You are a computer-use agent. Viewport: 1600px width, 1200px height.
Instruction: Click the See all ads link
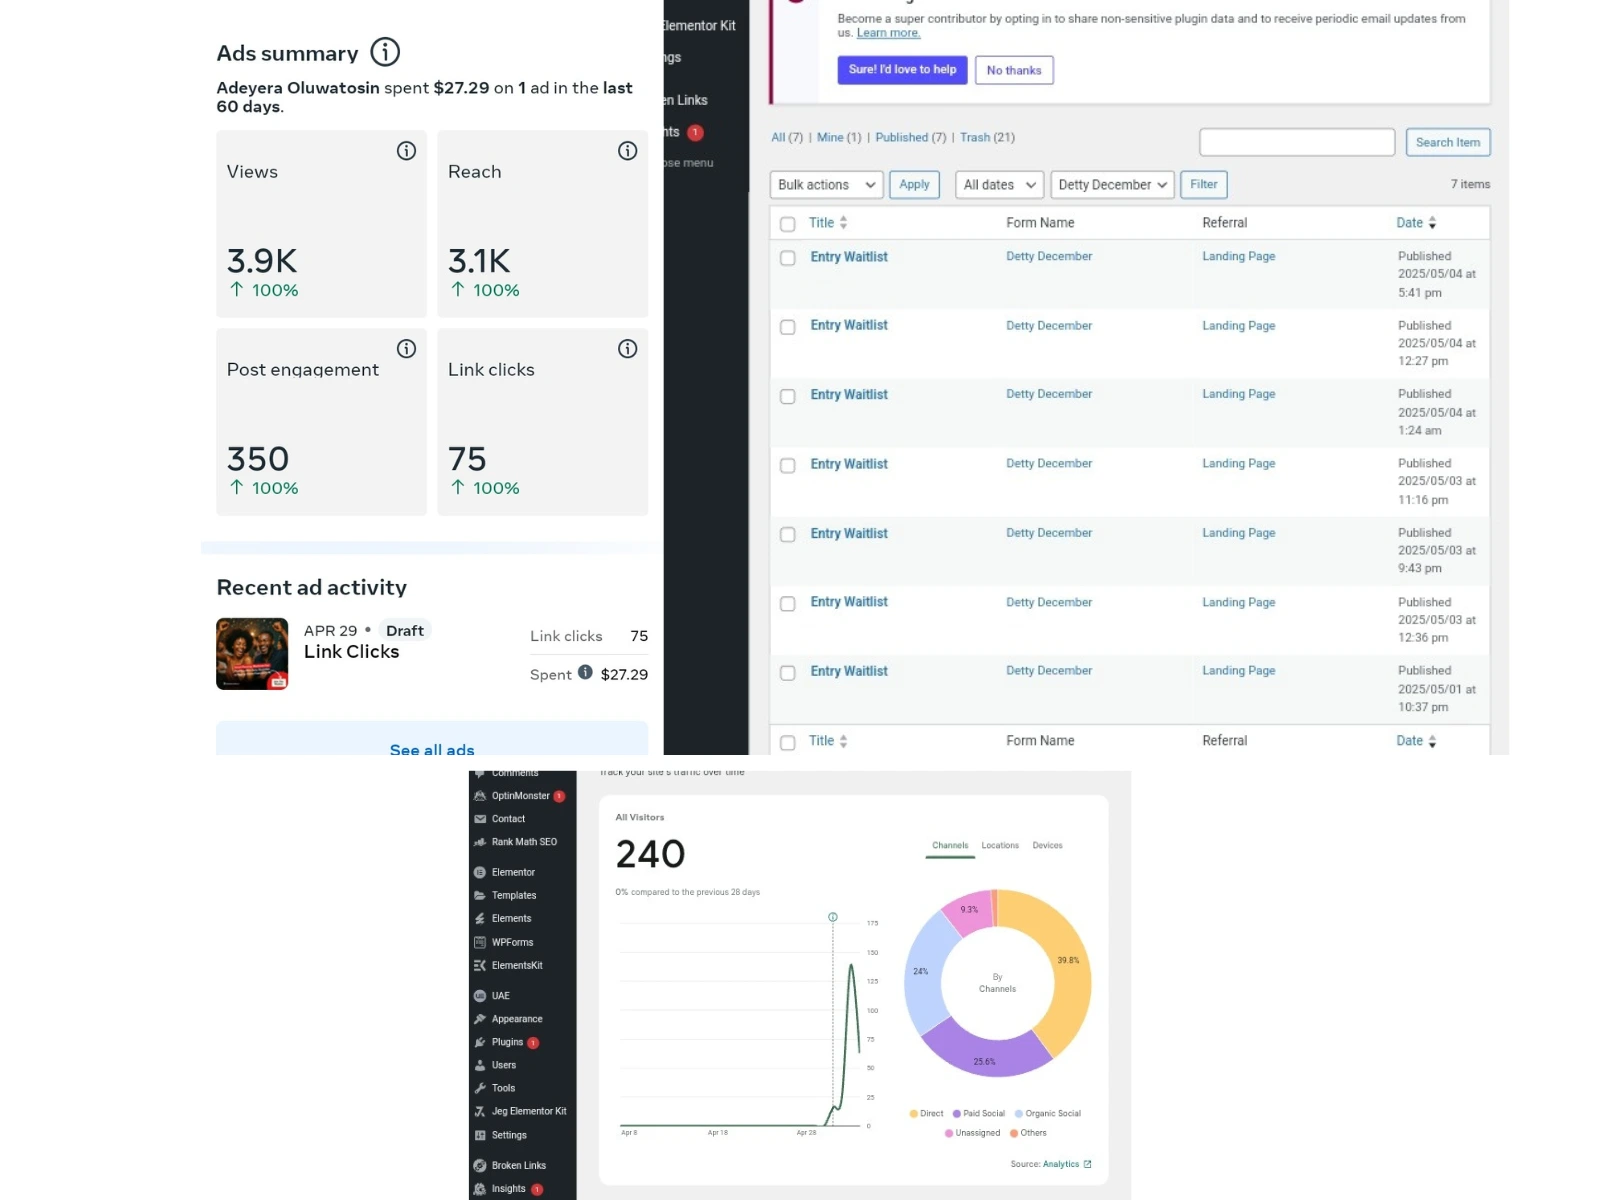[432, 749]
